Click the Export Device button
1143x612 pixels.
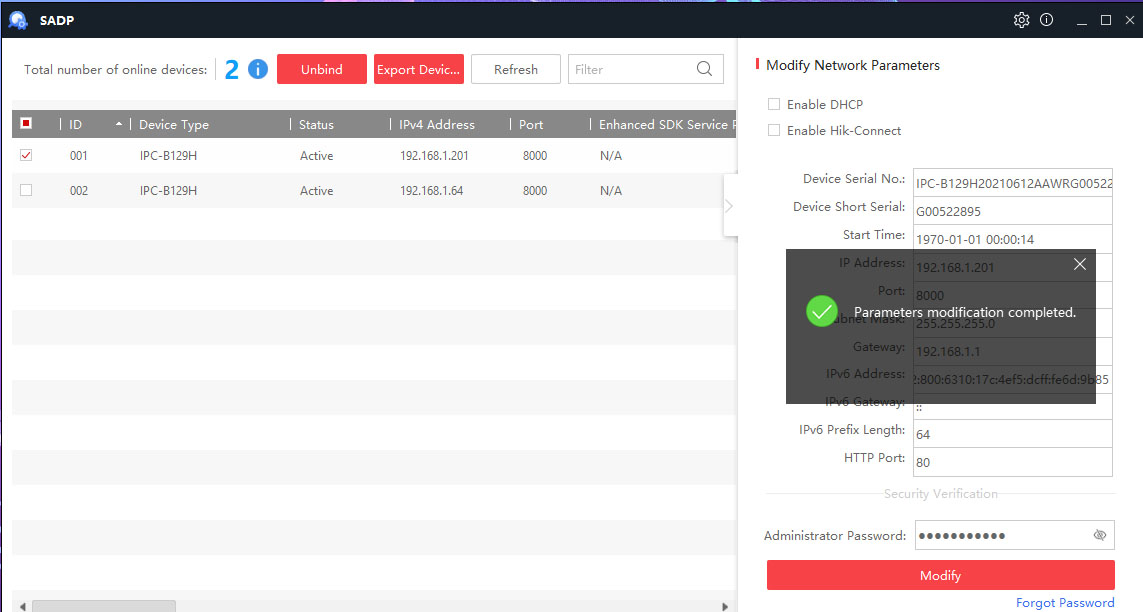[418, 69]
